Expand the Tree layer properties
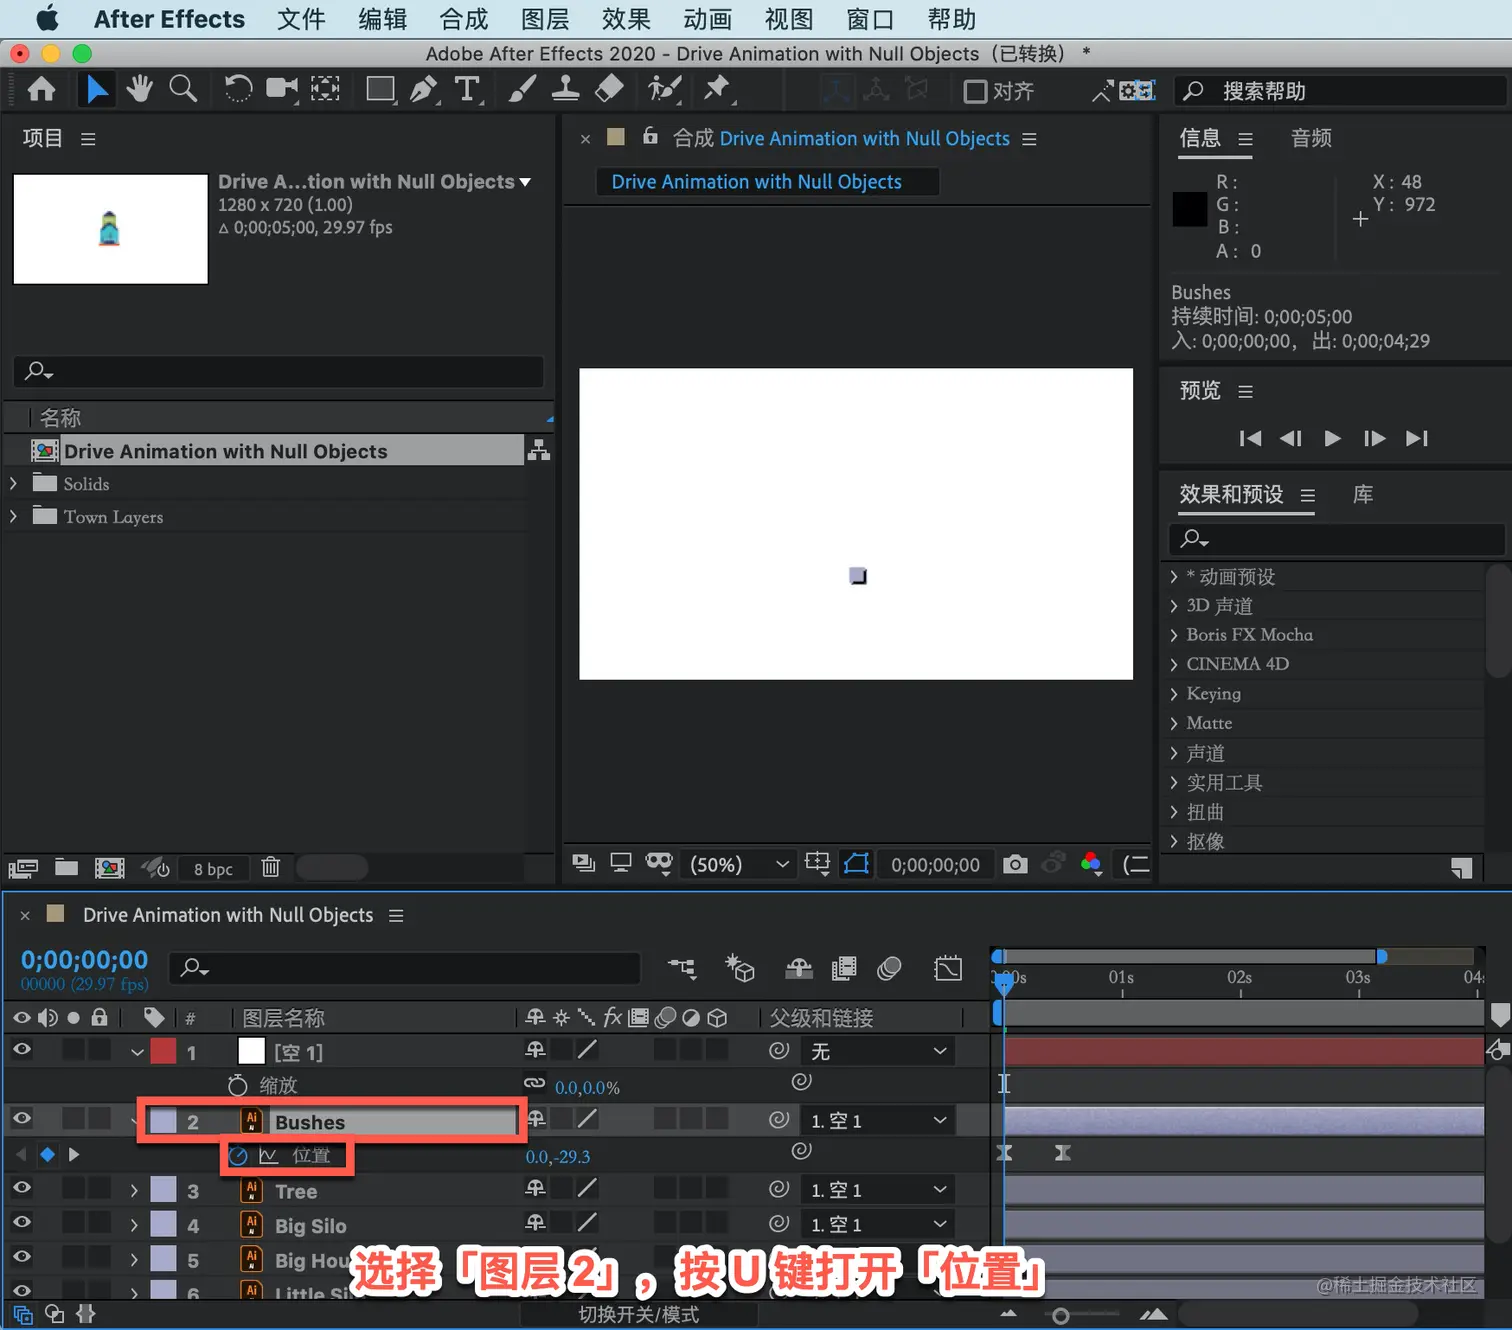This screenshot has width=1512, height=1330. point(134,1191)
